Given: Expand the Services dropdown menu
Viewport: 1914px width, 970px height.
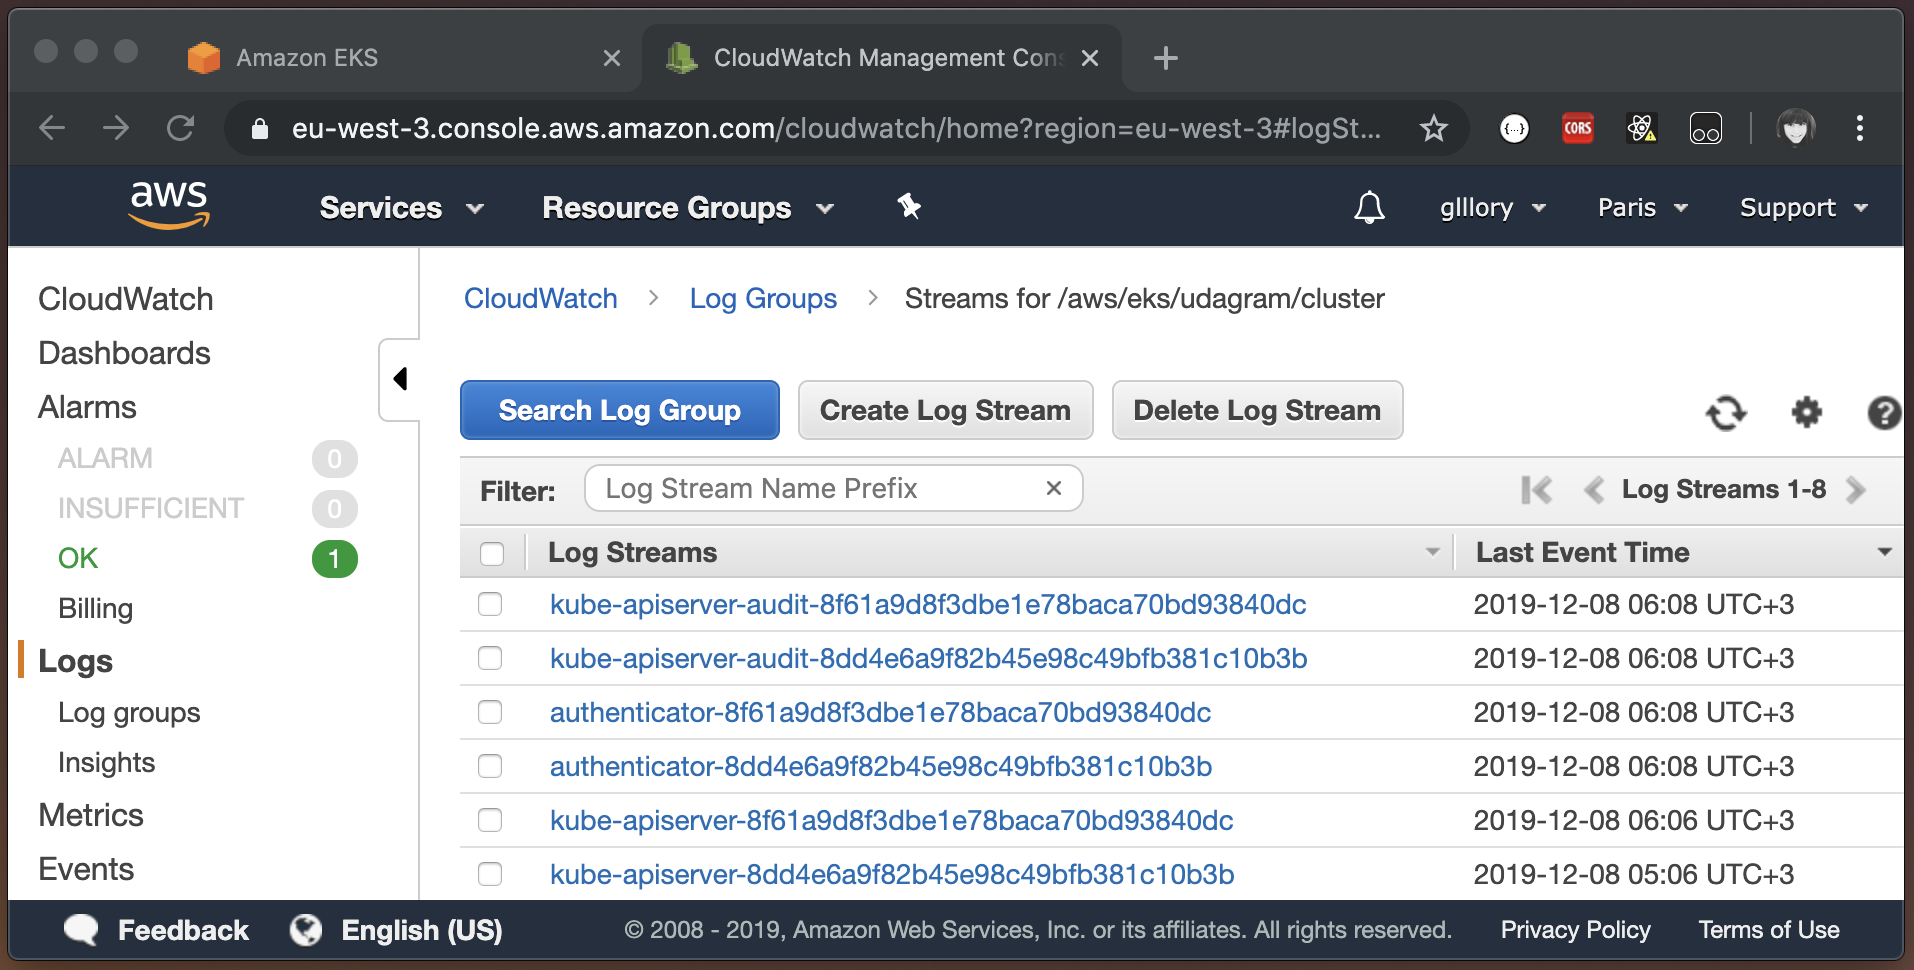Looking at the screenshot, I should (x=402, y=208).
